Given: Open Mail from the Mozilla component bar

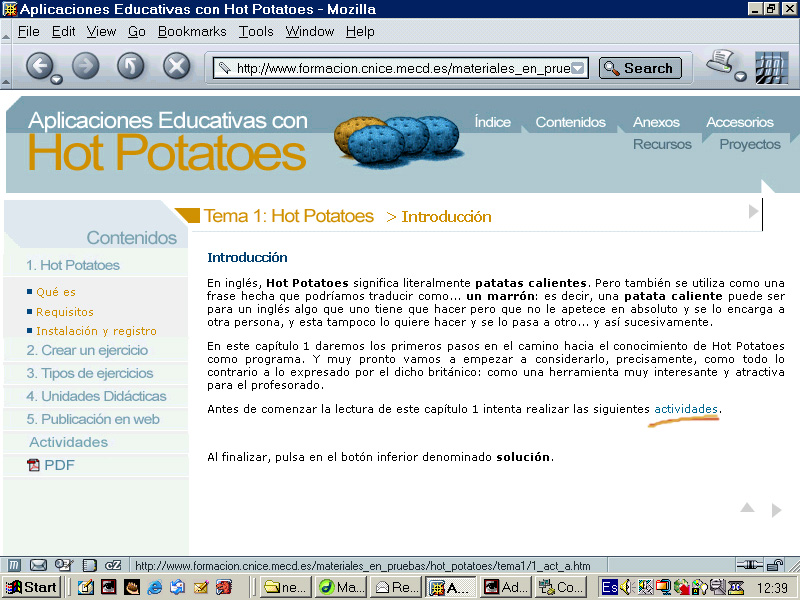Looking at the screenshot, I should coord(39,565).
